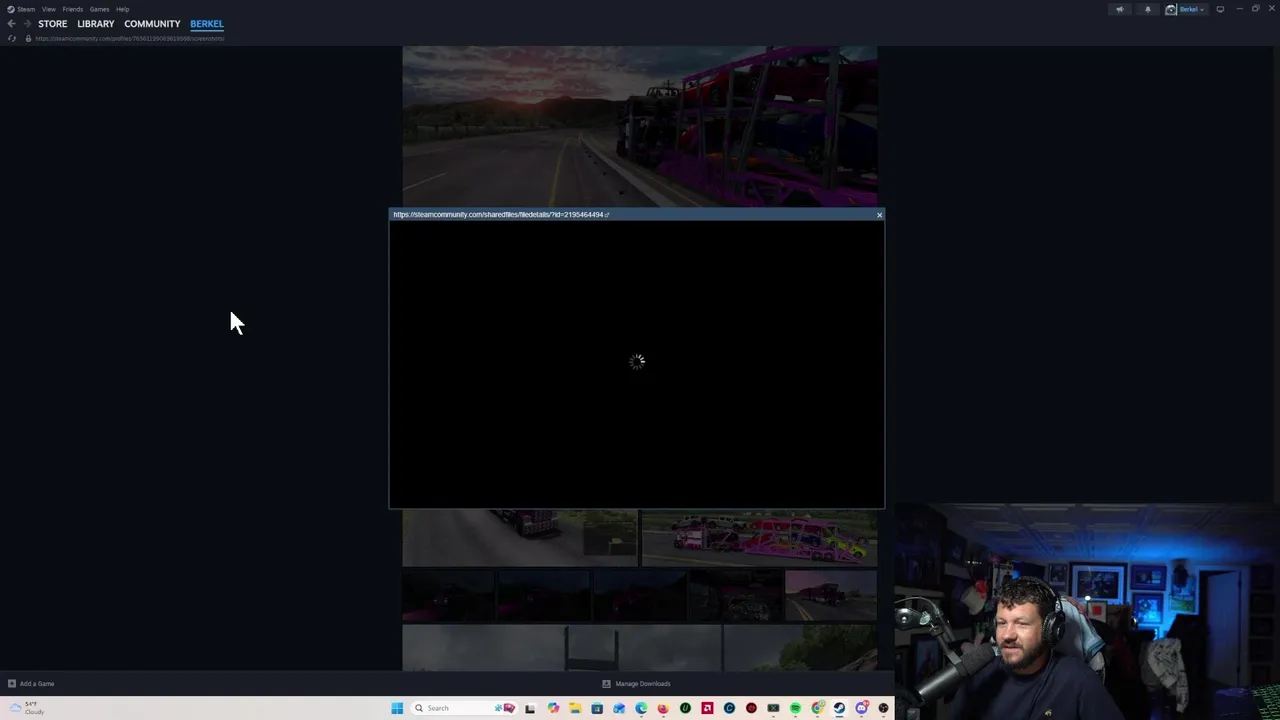Viewport: 1280px width, 720px height.
Task: Click Add a Game
Action: click(31, 684)
